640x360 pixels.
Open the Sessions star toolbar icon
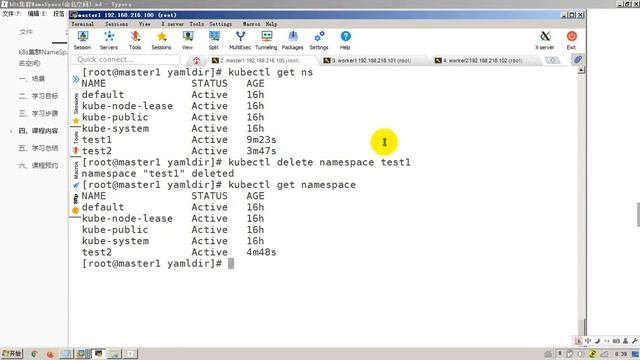pos(161,40)
